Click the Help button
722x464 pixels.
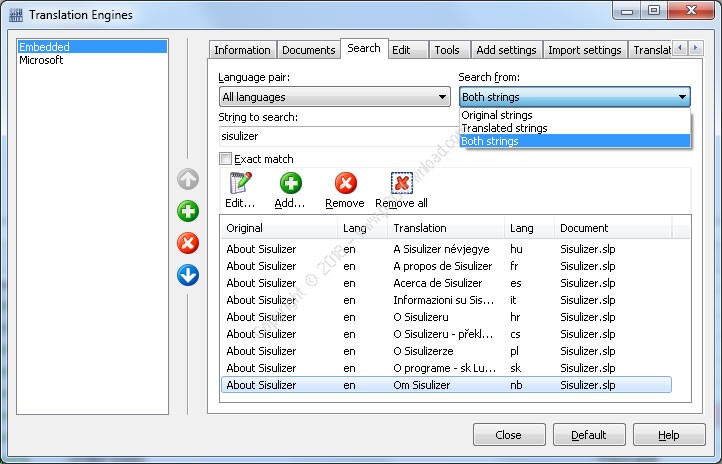pos(669,435)
